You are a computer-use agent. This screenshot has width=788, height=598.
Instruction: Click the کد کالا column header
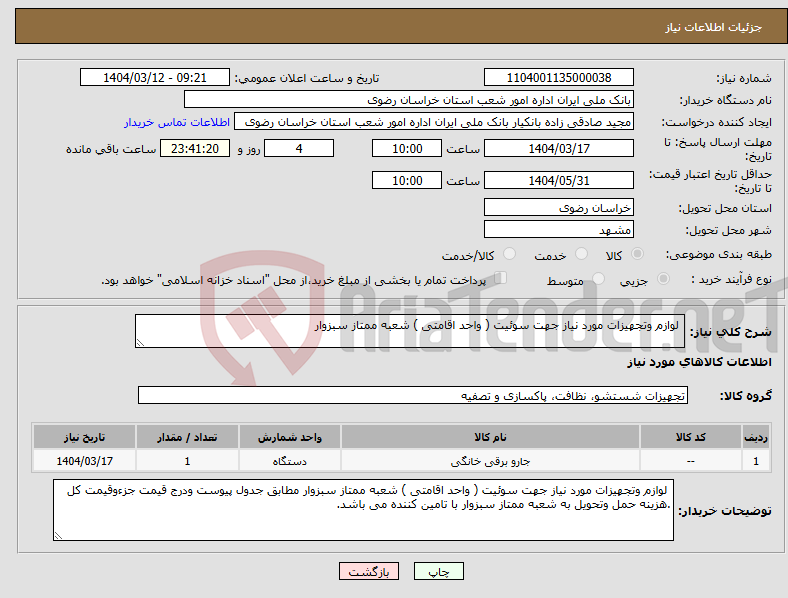click(x=691, y=437)
